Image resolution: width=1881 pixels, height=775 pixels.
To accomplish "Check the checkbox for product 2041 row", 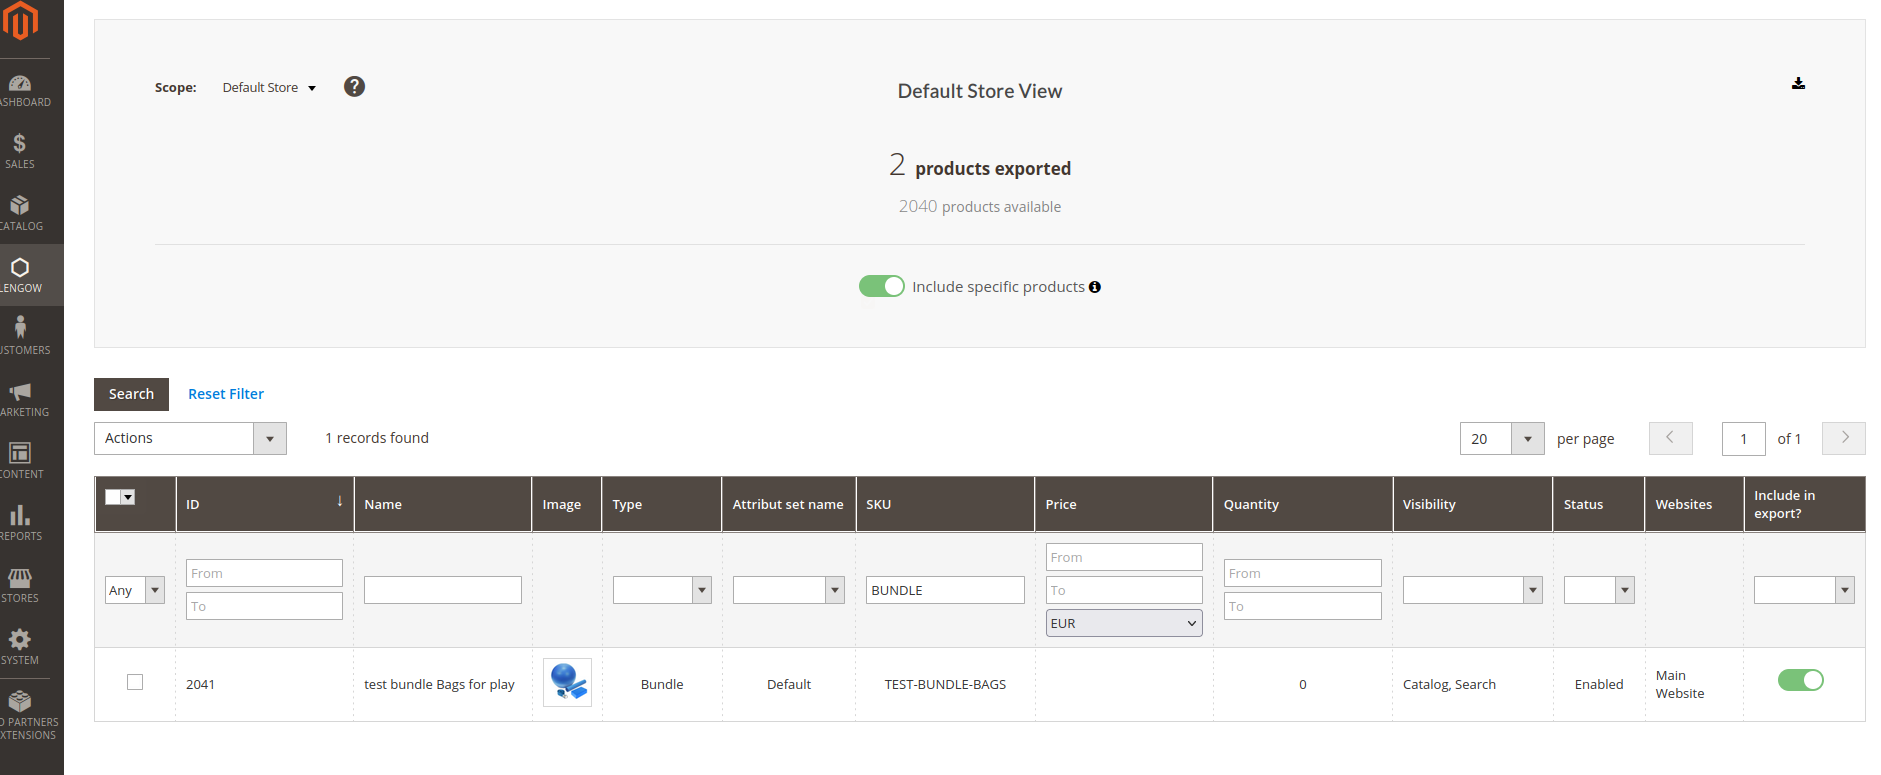I will (135, 682).
